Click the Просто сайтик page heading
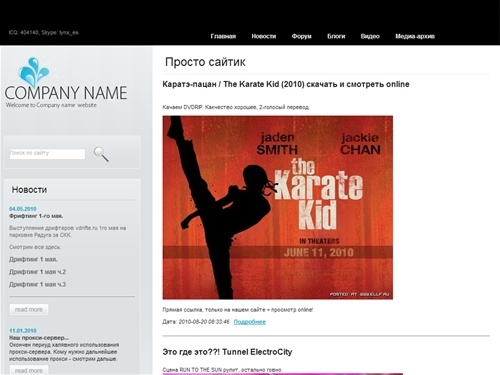 (205, 62)
